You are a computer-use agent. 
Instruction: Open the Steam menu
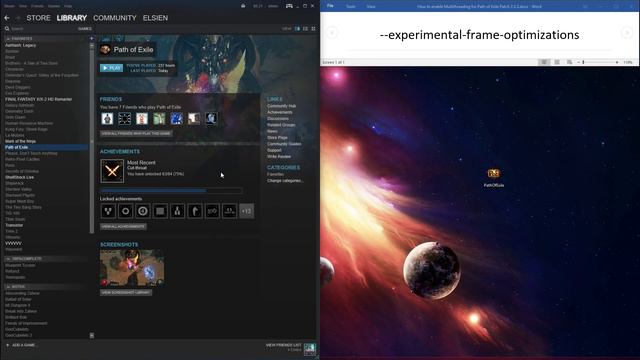click(x=9, y=6)
